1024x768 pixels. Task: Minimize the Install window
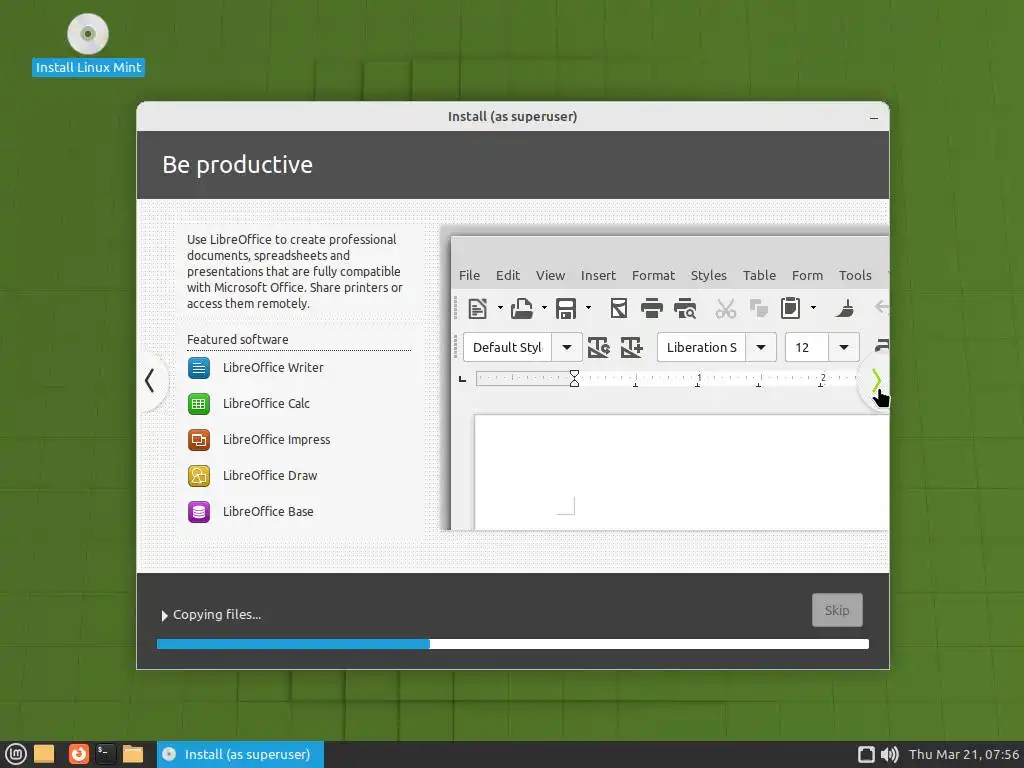[874, 118]
